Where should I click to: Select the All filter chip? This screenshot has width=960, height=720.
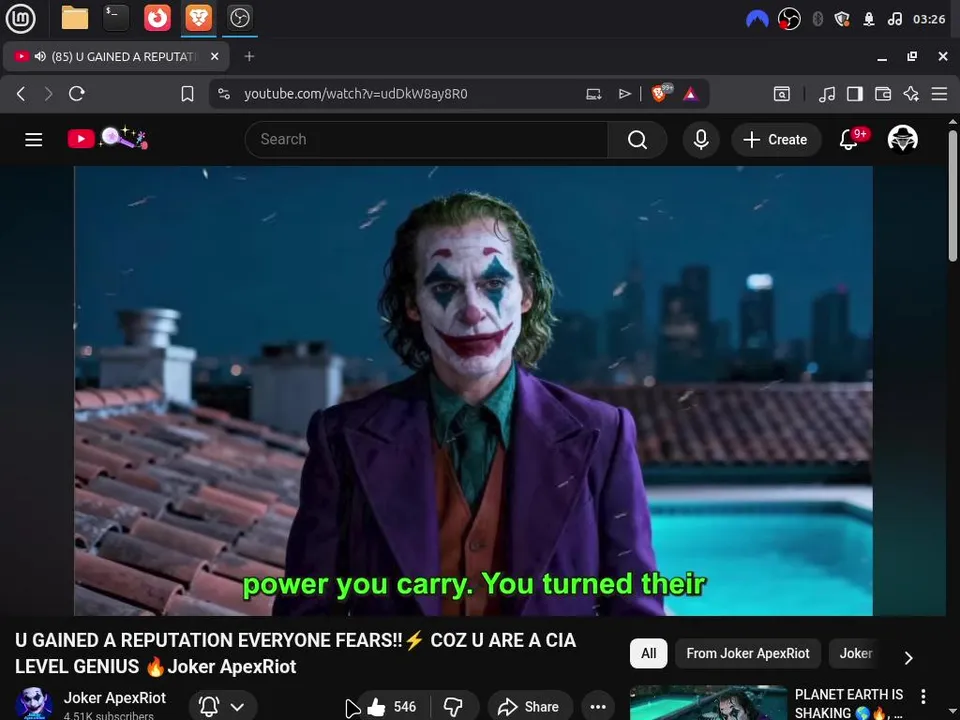pyautogui.click(x=648, y=653)
